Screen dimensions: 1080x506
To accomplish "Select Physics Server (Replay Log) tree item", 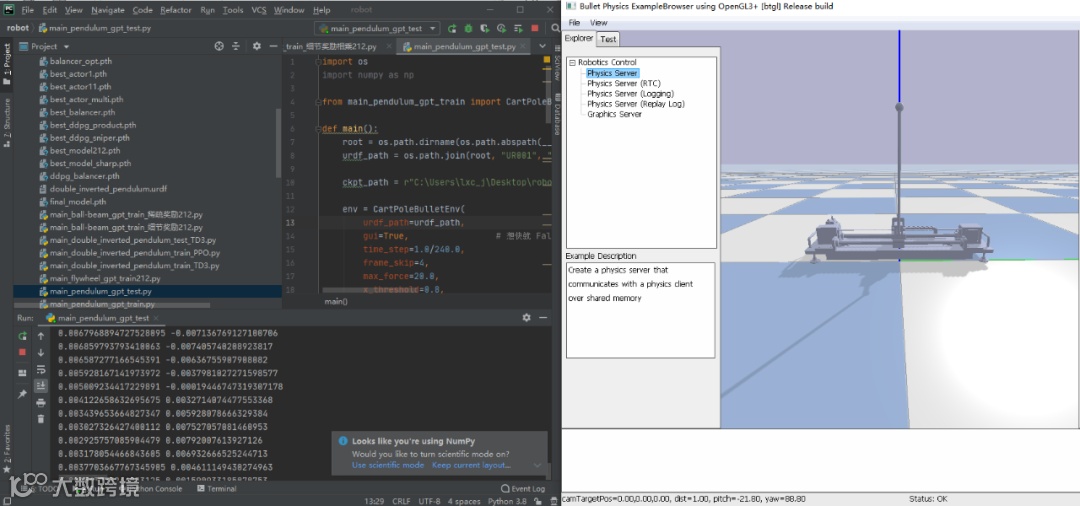I will click(x=636, y=104).
